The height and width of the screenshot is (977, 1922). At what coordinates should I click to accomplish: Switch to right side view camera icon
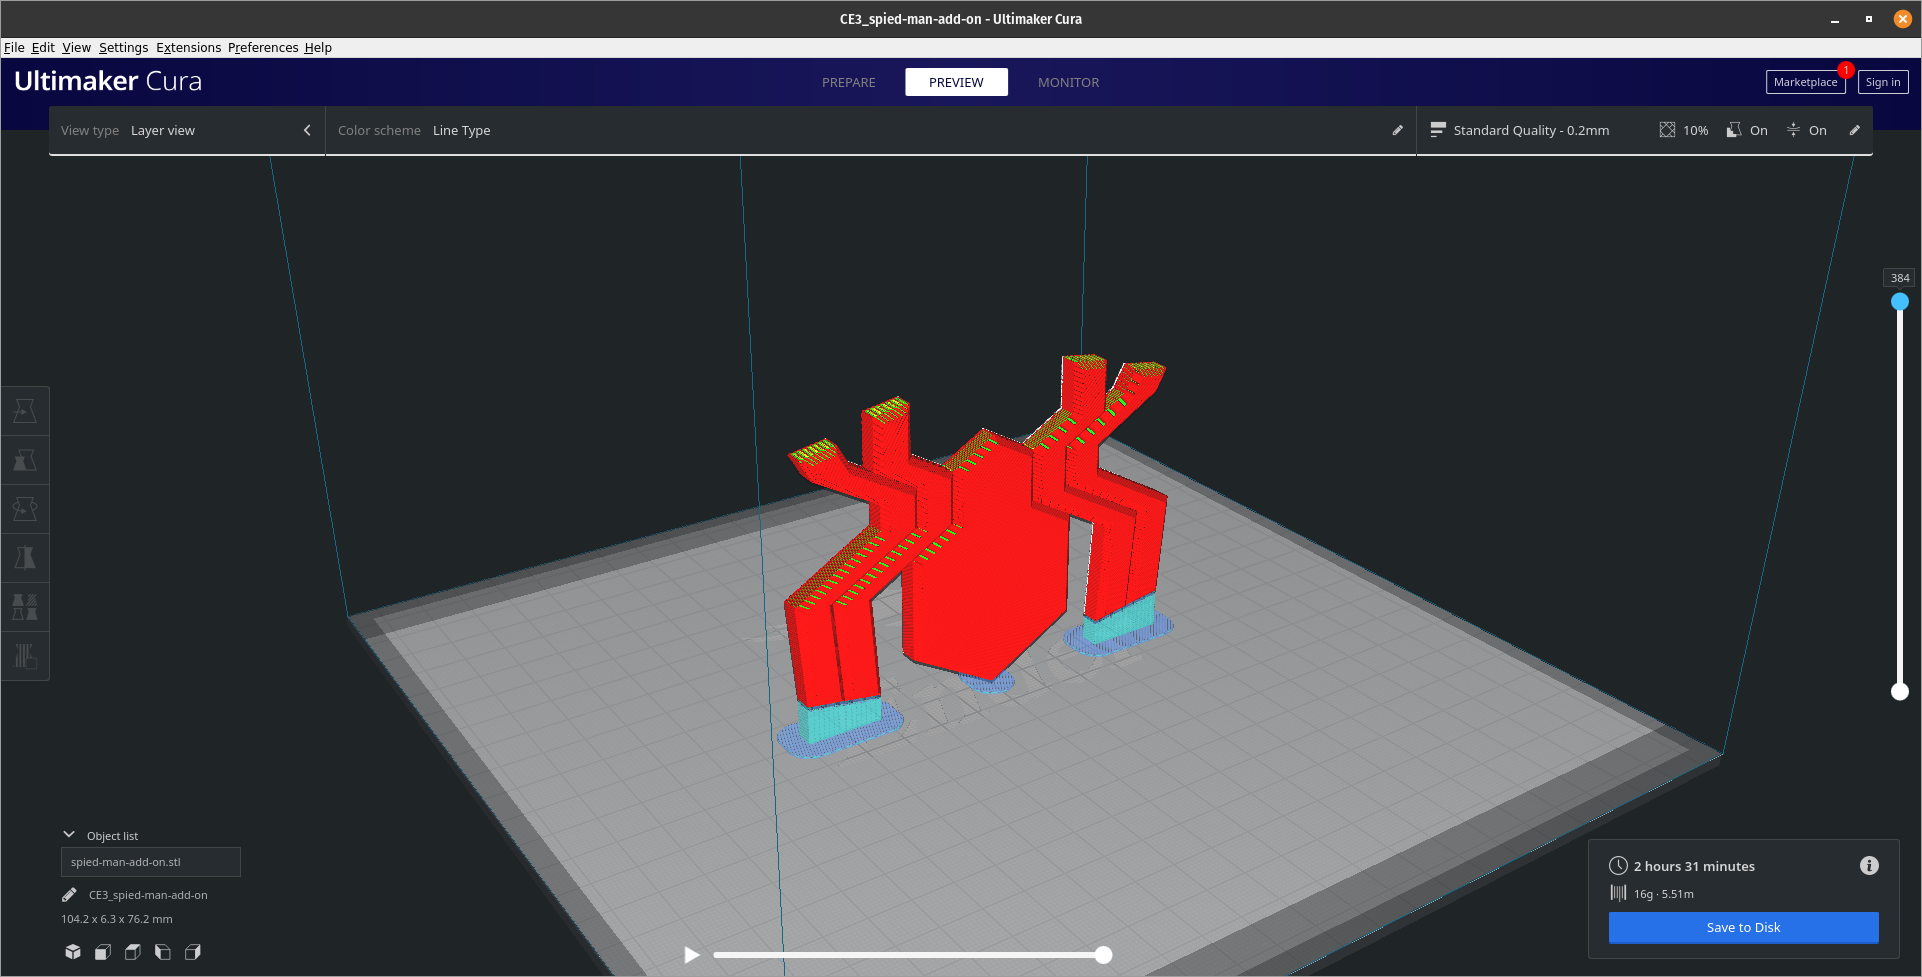pyautogui.click(x=193, y=952)
